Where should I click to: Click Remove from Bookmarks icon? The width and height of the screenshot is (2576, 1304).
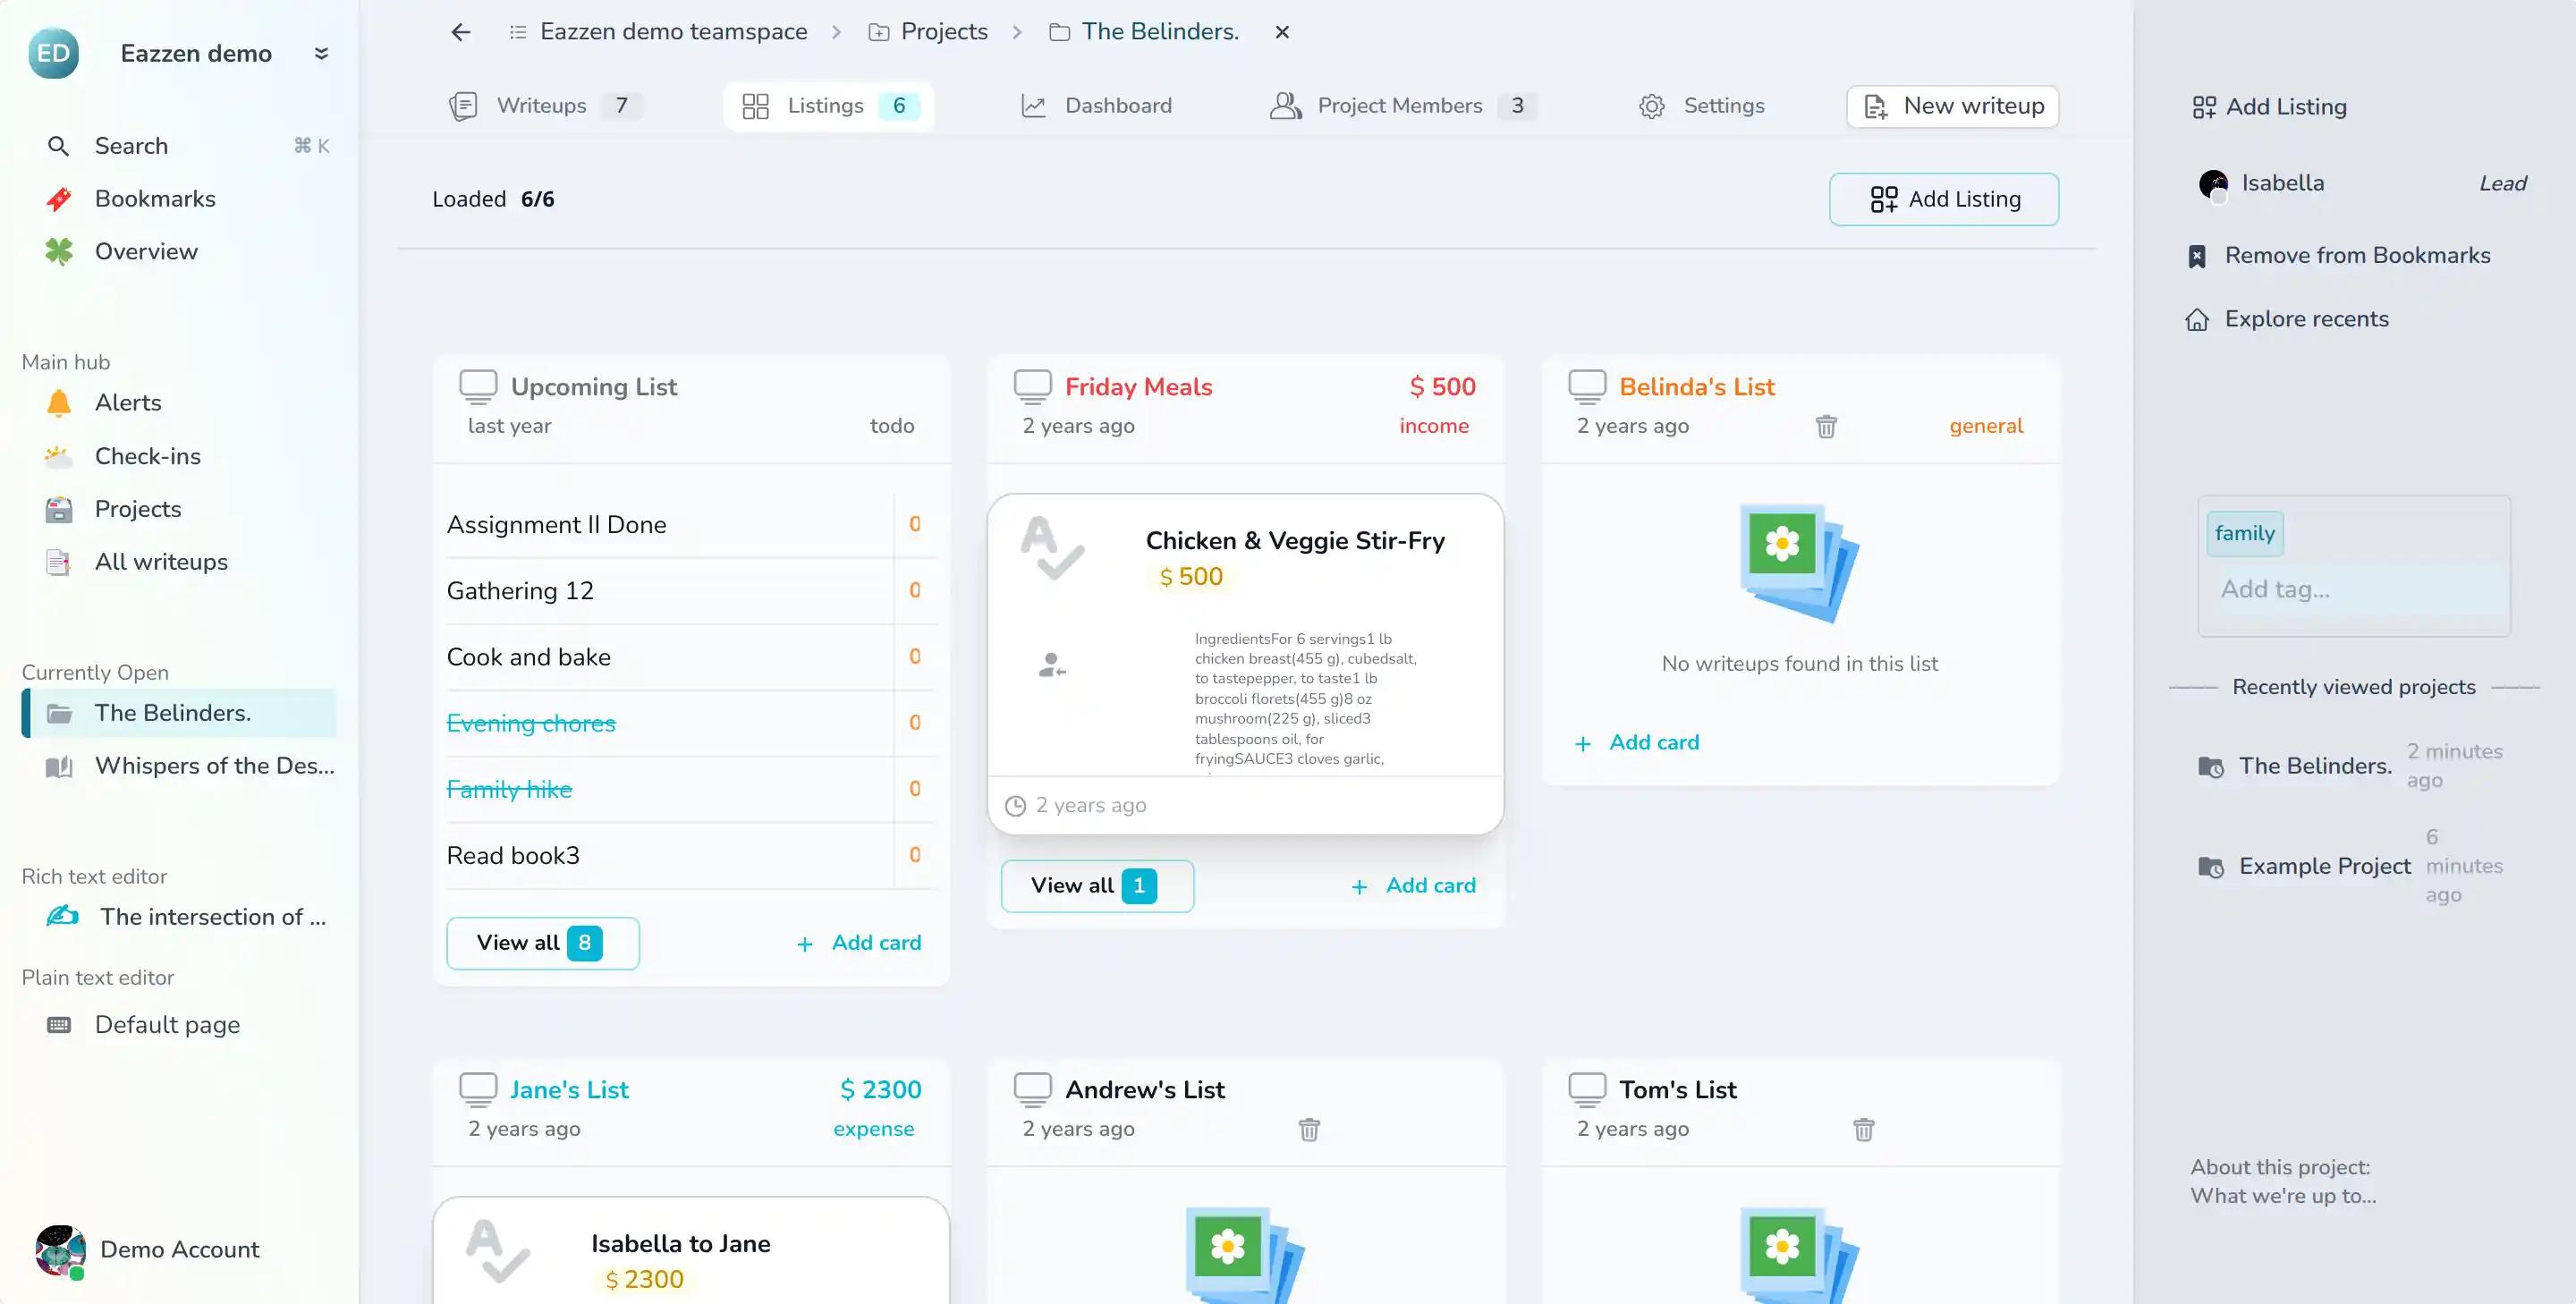tap(2197, 256)
